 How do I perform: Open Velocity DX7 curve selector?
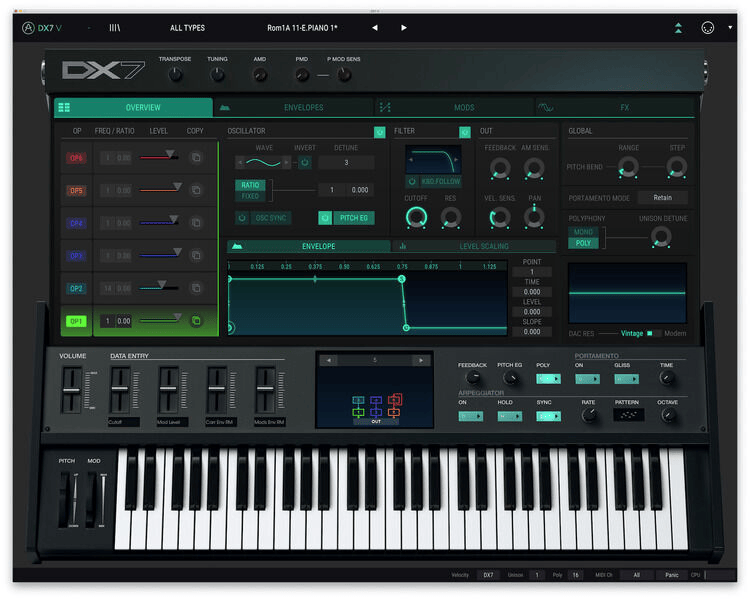click(488, 575)
